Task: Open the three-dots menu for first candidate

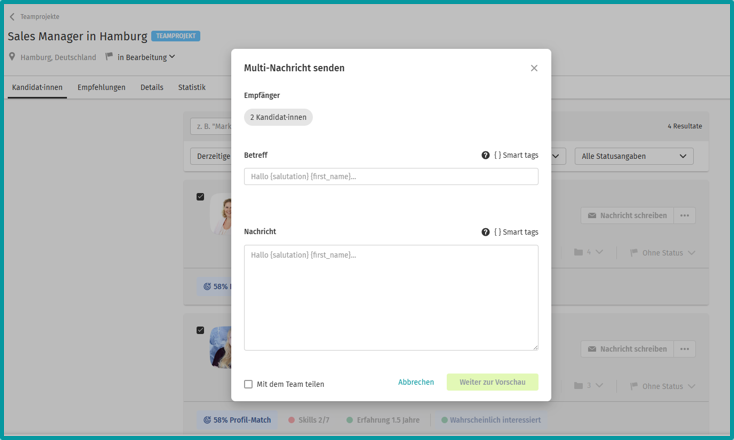Action: pos(685,216)
